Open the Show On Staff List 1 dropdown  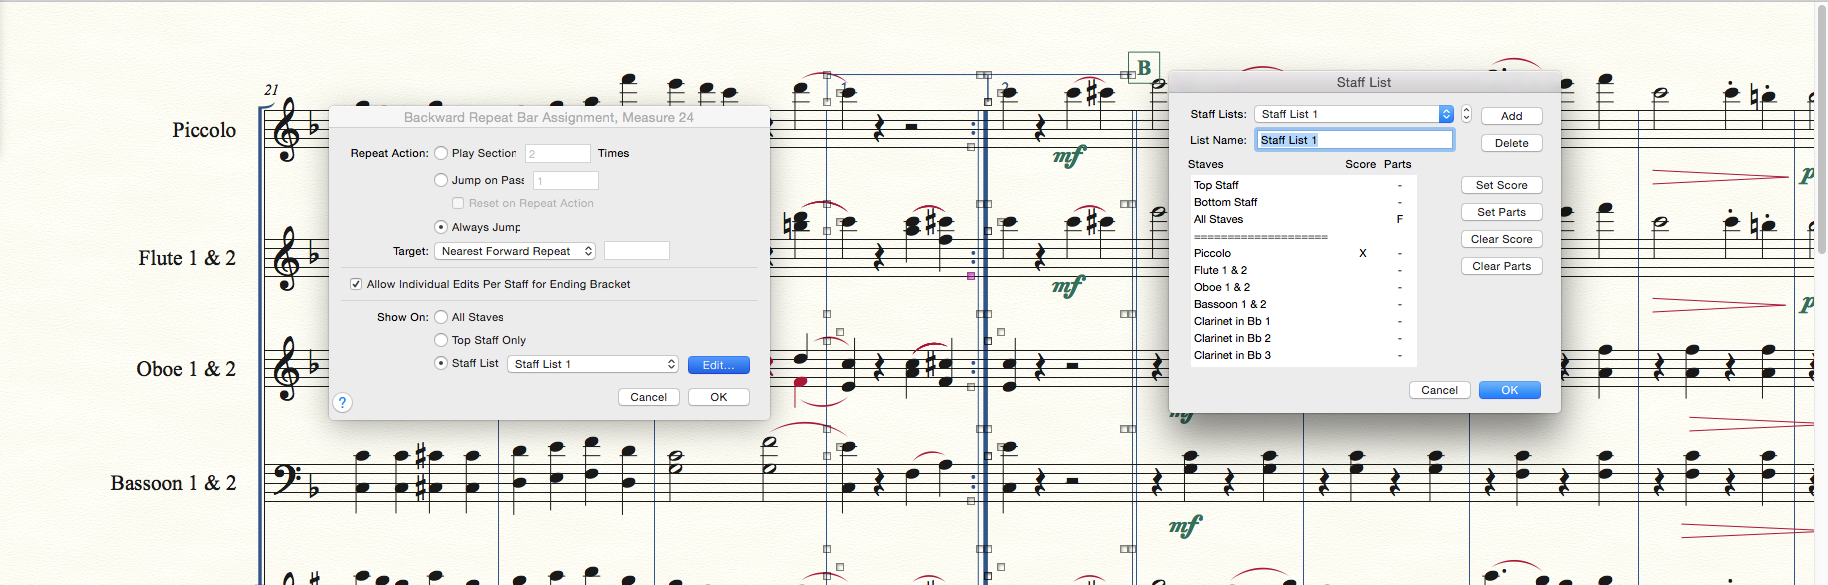(x=593, y=364)
